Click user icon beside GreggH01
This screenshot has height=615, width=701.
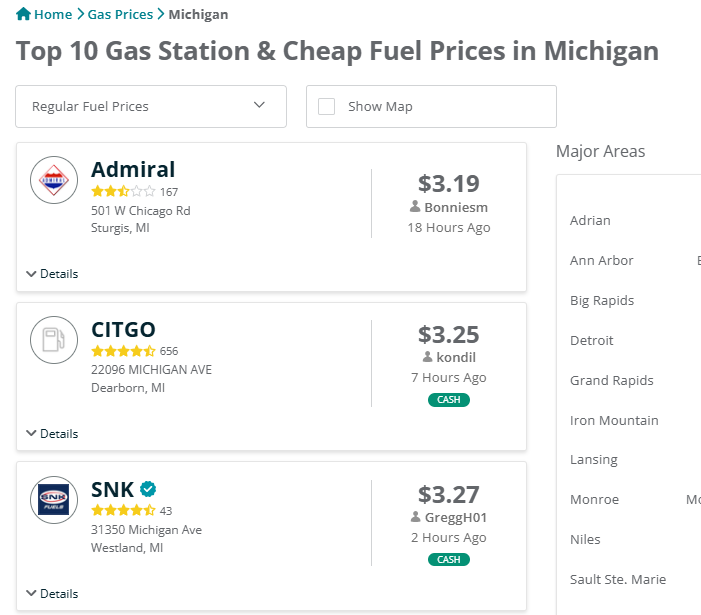point(416,517)
